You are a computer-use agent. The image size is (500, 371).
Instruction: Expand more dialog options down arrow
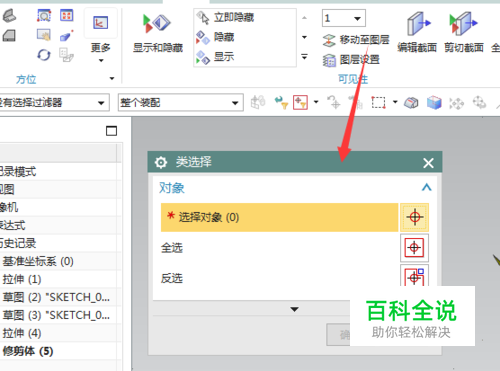point(294,309)
